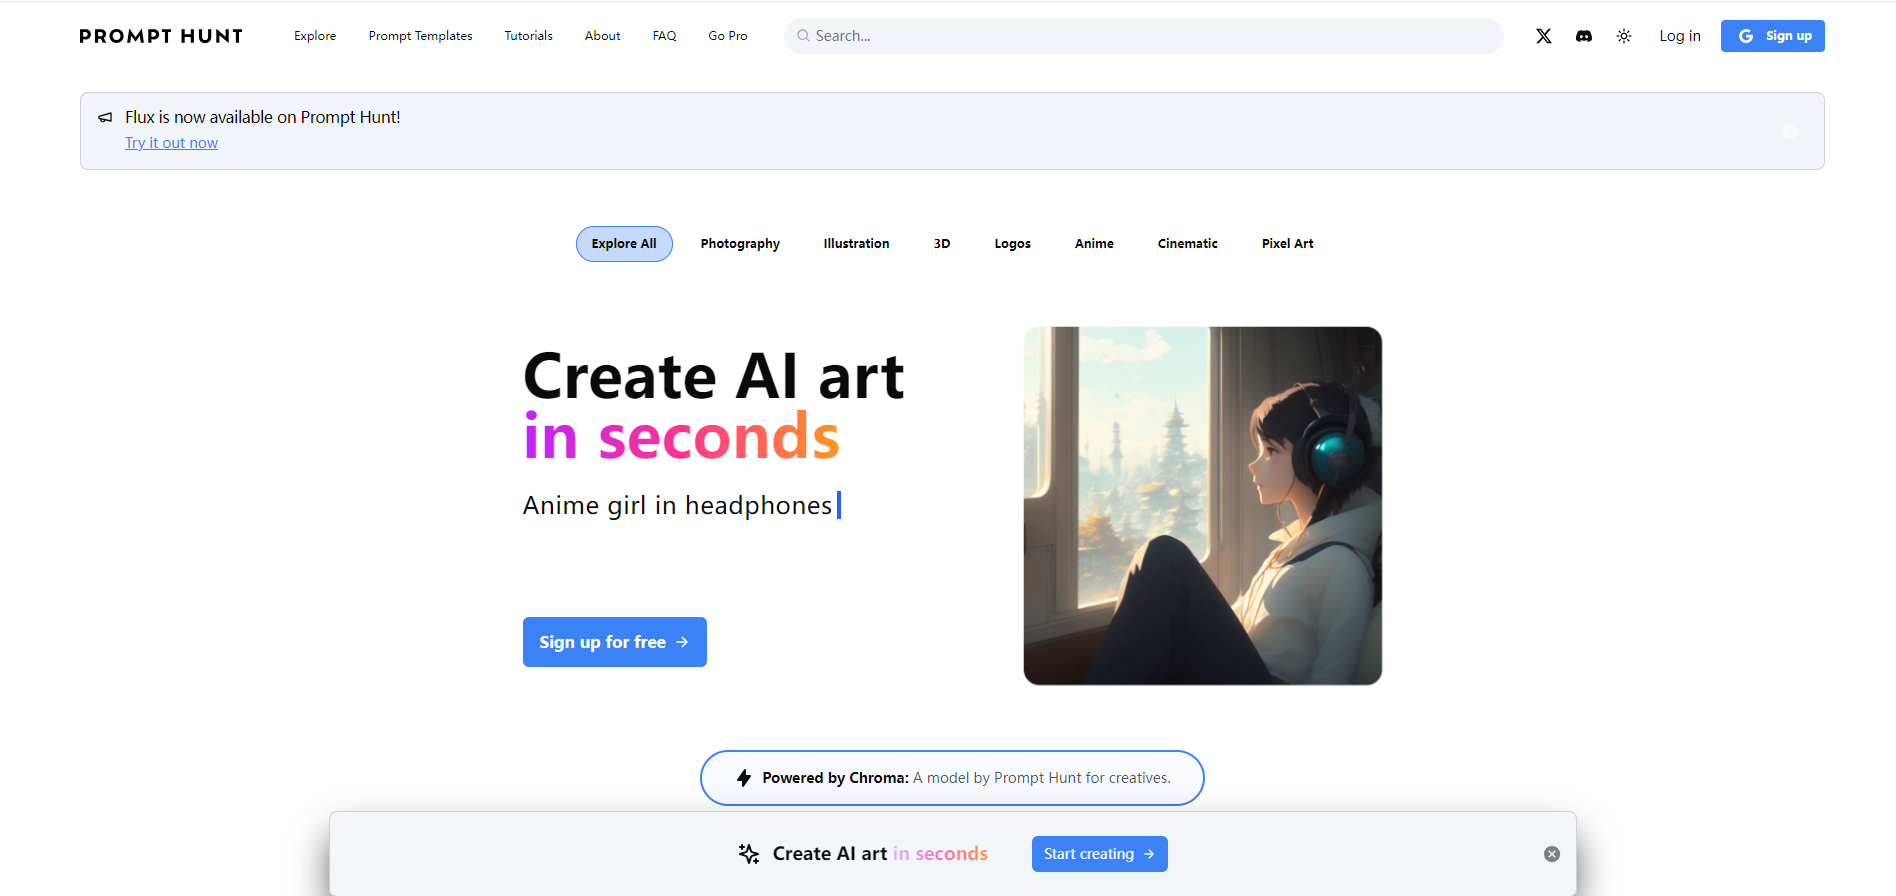Open the Go Pro page
The height and width of the screenshot is (896, 1896).
point(728,36)
